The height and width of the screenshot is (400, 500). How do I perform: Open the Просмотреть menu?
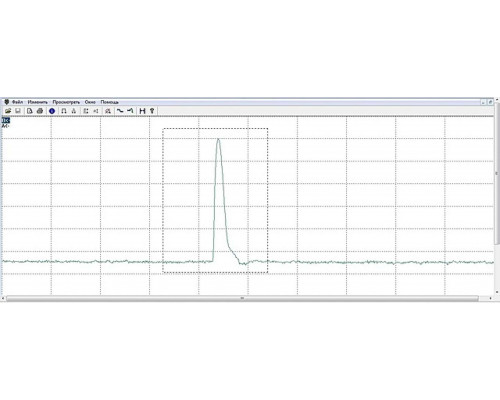coord(66,102)
